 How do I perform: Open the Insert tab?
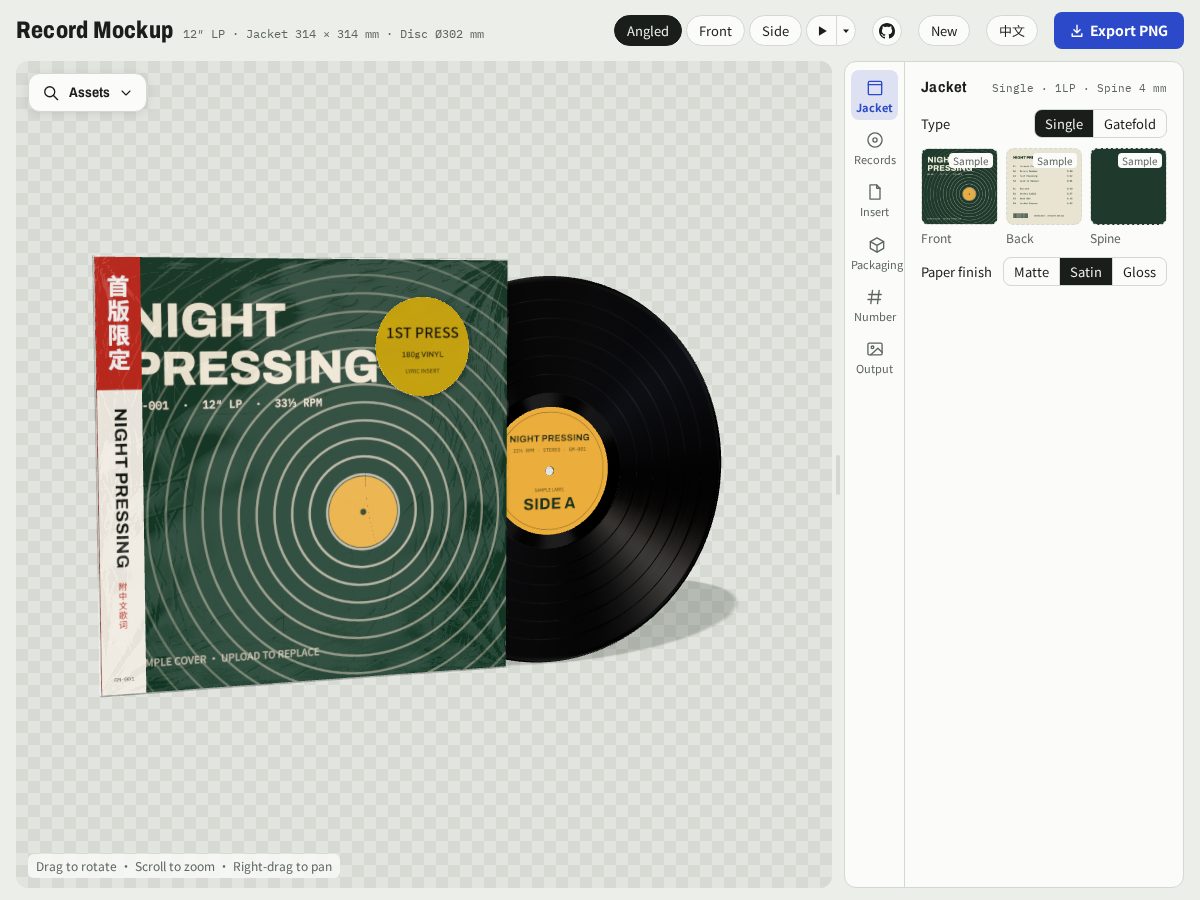(875, 200)
